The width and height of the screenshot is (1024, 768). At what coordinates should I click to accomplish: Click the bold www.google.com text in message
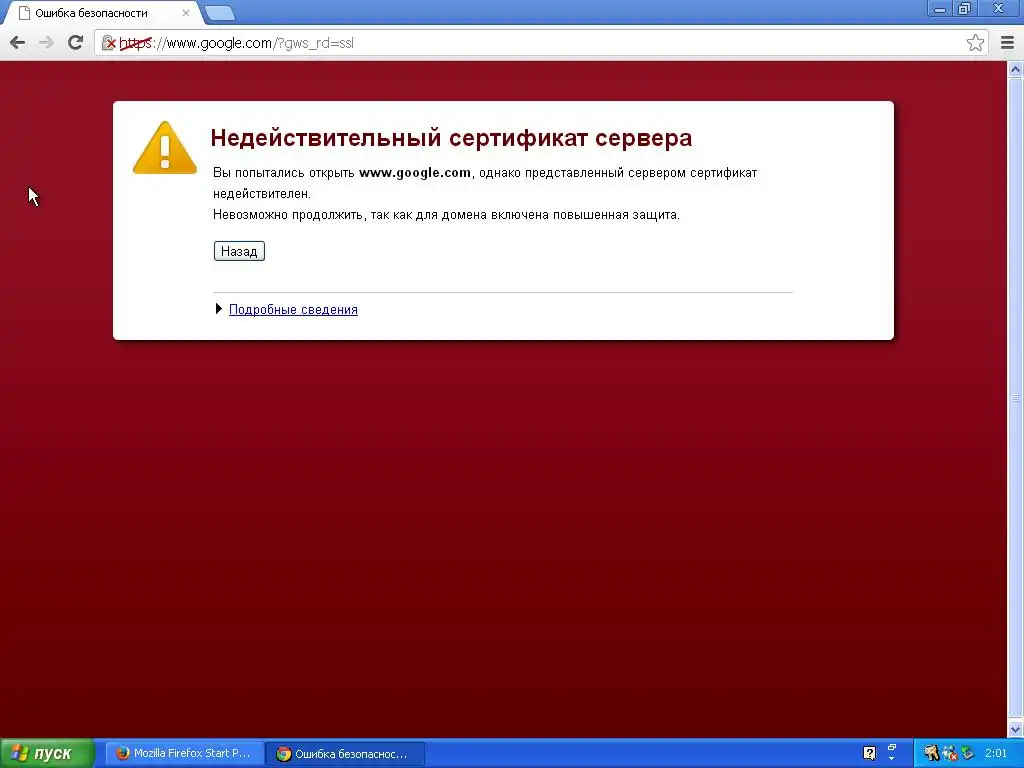[x=415, y=172]
